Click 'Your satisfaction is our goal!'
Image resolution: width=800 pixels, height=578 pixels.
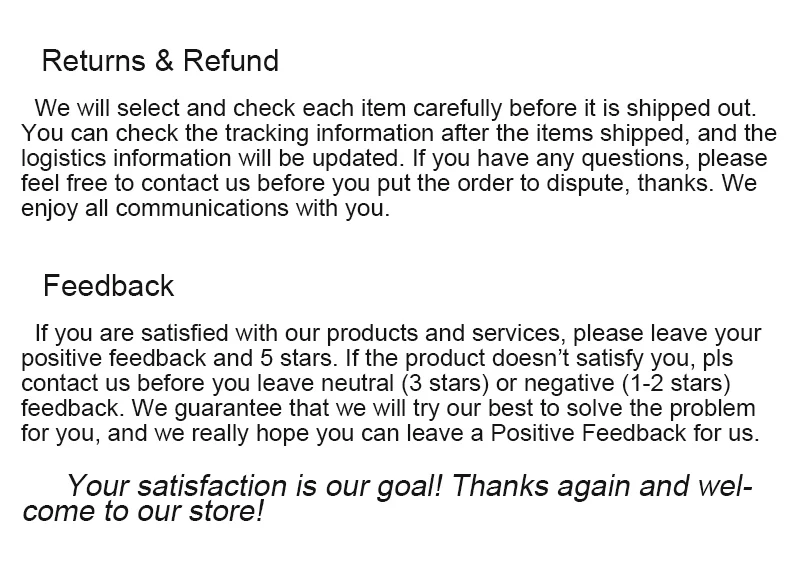(x=254, y=486)
